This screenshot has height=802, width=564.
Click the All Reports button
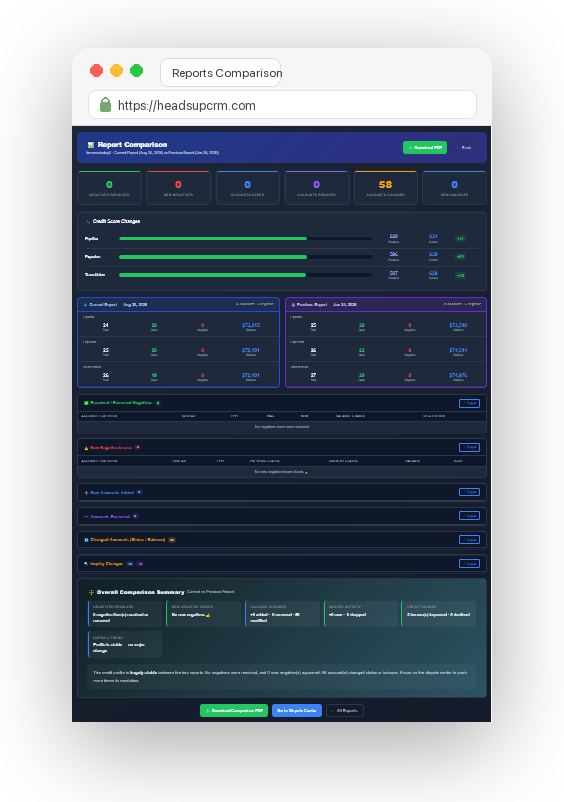345,710
